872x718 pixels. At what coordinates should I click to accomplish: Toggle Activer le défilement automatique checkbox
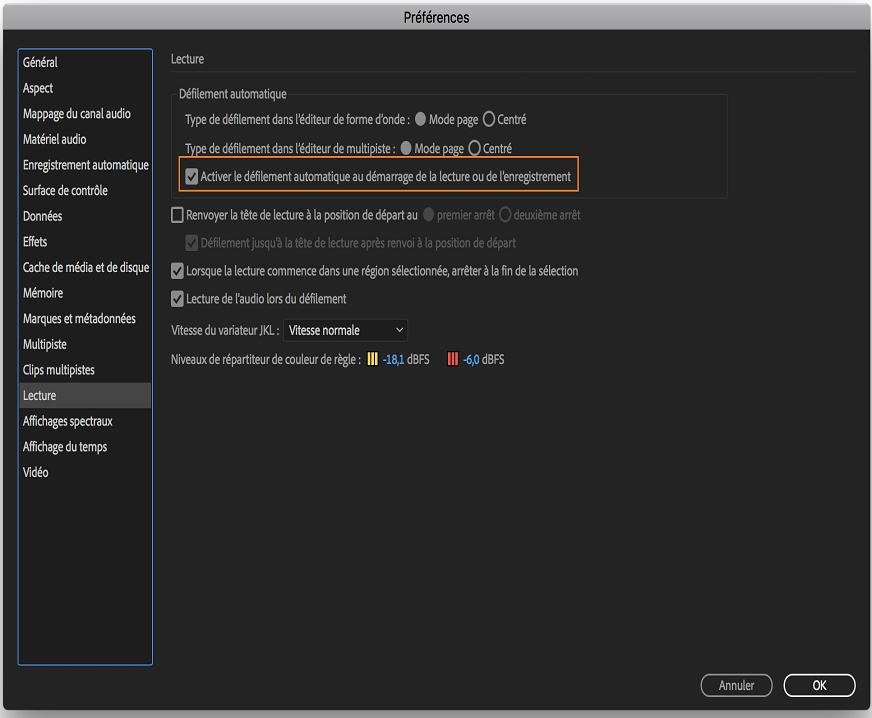pos(192,177)
